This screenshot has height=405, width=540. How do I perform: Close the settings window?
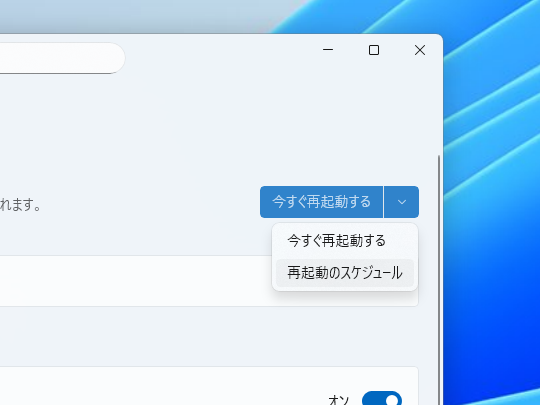pos(420,50)
